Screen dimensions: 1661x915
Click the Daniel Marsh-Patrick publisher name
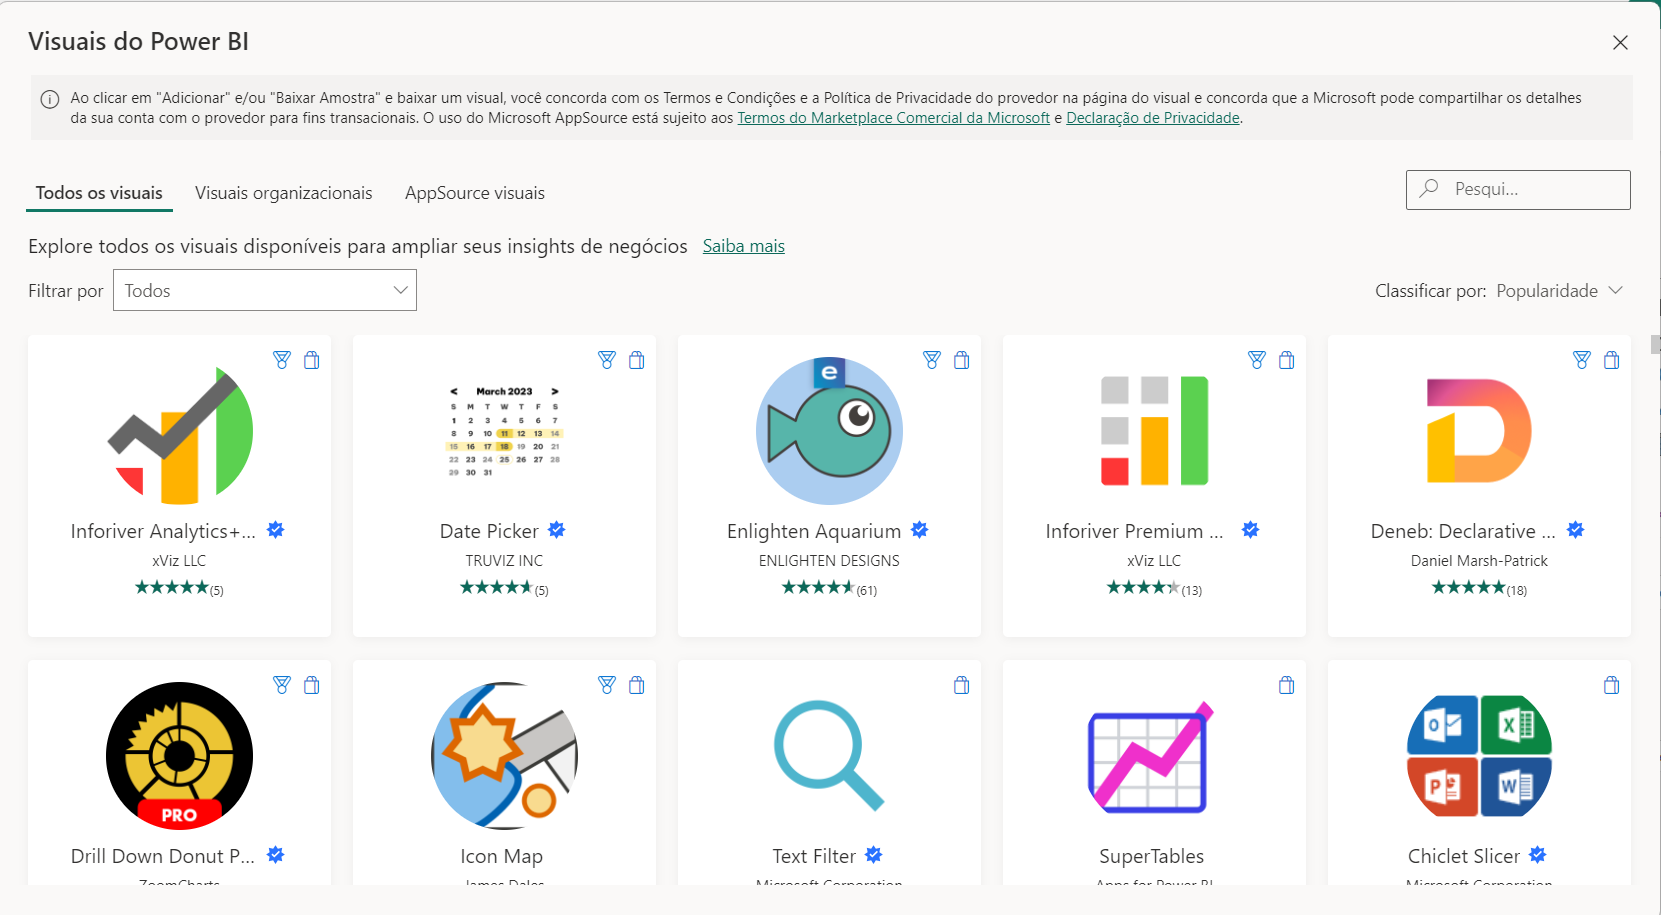click(1479, 561)
